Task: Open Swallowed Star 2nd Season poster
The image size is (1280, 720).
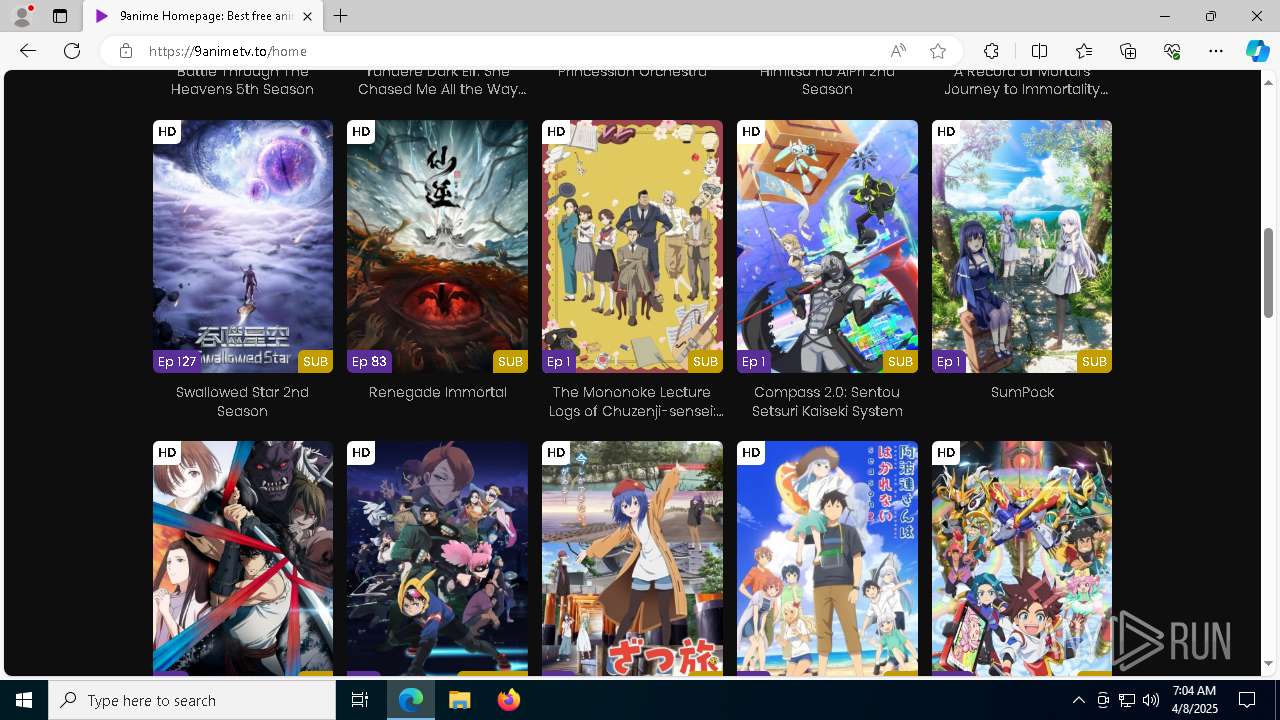Action: pyautogui.click(x=243, y=246)
